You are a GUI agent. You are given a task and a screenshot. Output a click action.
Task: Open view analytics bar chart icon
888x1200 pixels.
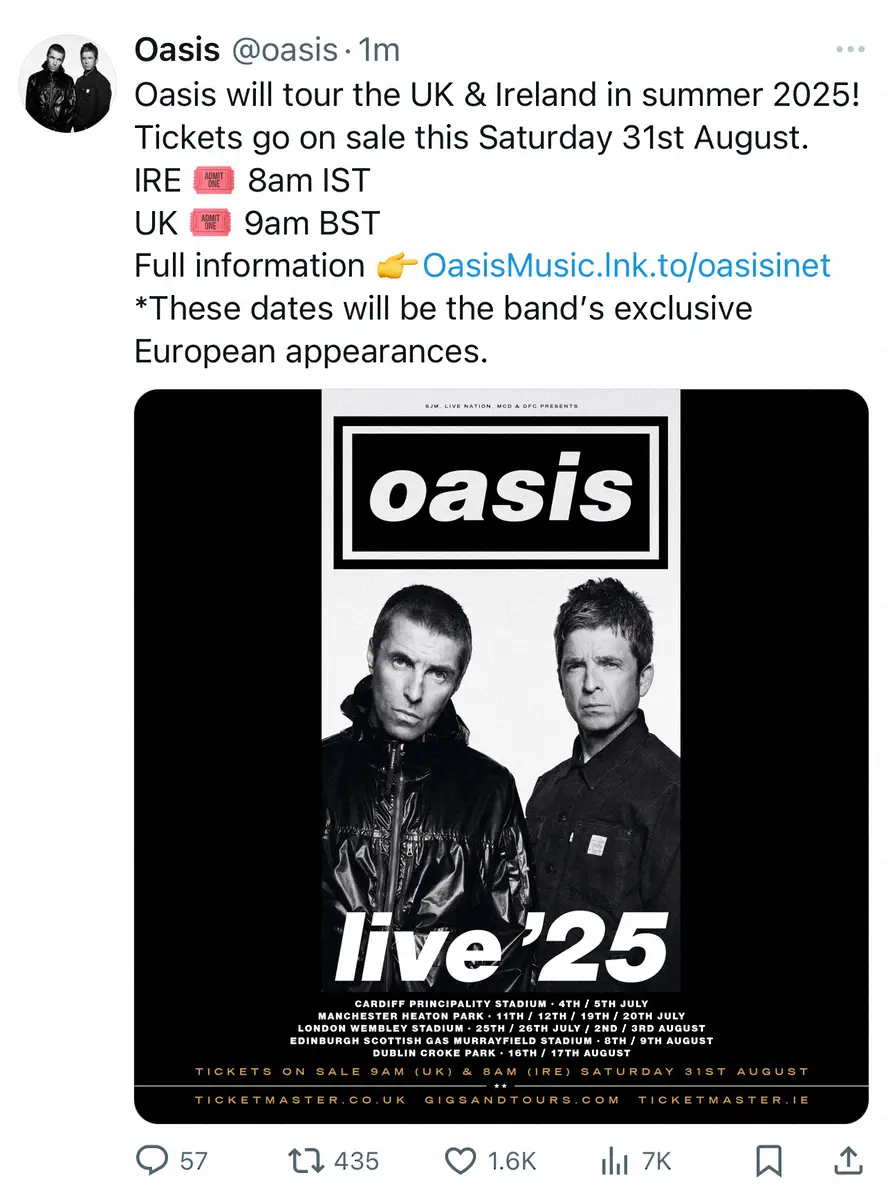click(x=613, y=1160)
